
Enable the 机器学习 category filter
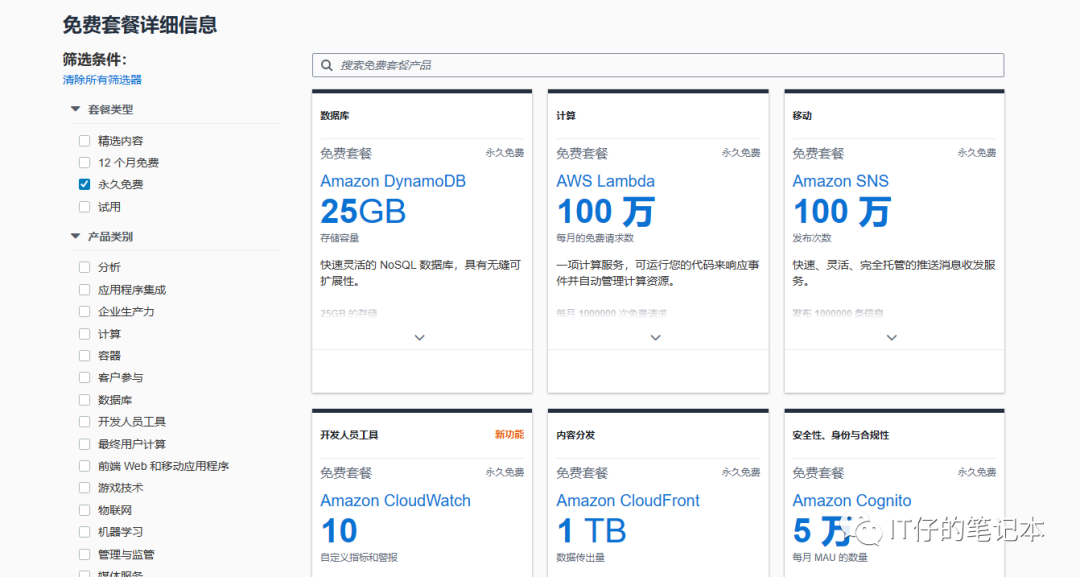click(85, 532)
